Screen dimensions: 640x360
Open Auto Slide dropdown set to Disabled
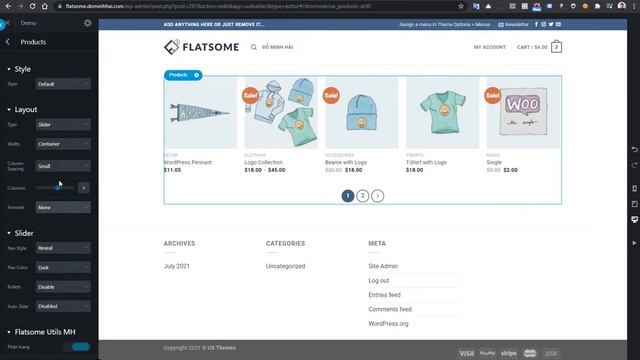coord(63,306)
